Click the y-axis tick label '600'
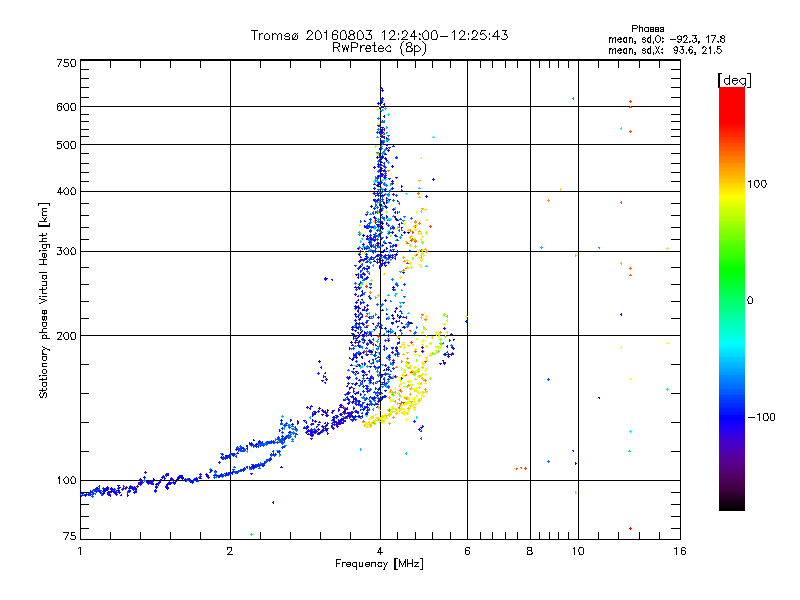 click(x=66, y=107)
